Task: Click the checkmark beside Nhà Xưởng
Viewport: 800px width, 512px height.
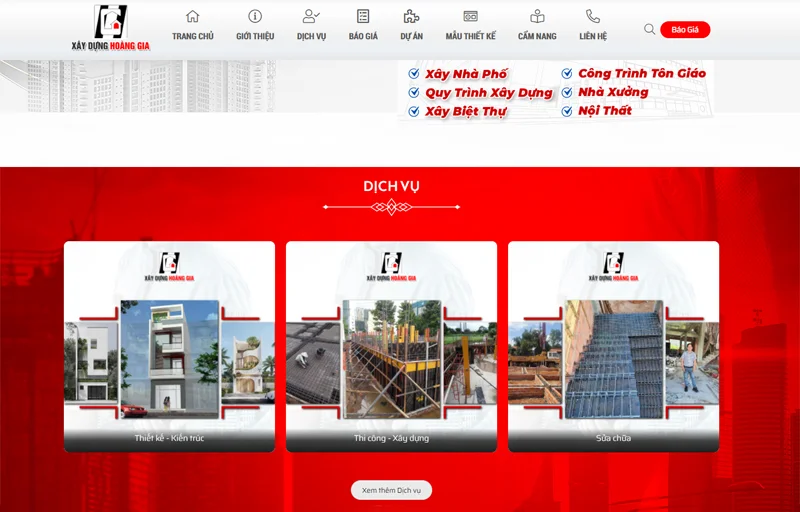Action: tap(567, 92)
